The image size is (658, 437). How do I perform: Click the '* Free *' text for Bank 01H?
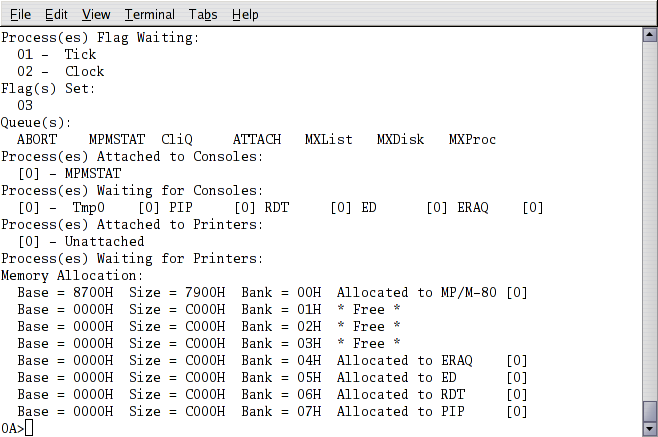pyautogui.click(x=368, y=309)
